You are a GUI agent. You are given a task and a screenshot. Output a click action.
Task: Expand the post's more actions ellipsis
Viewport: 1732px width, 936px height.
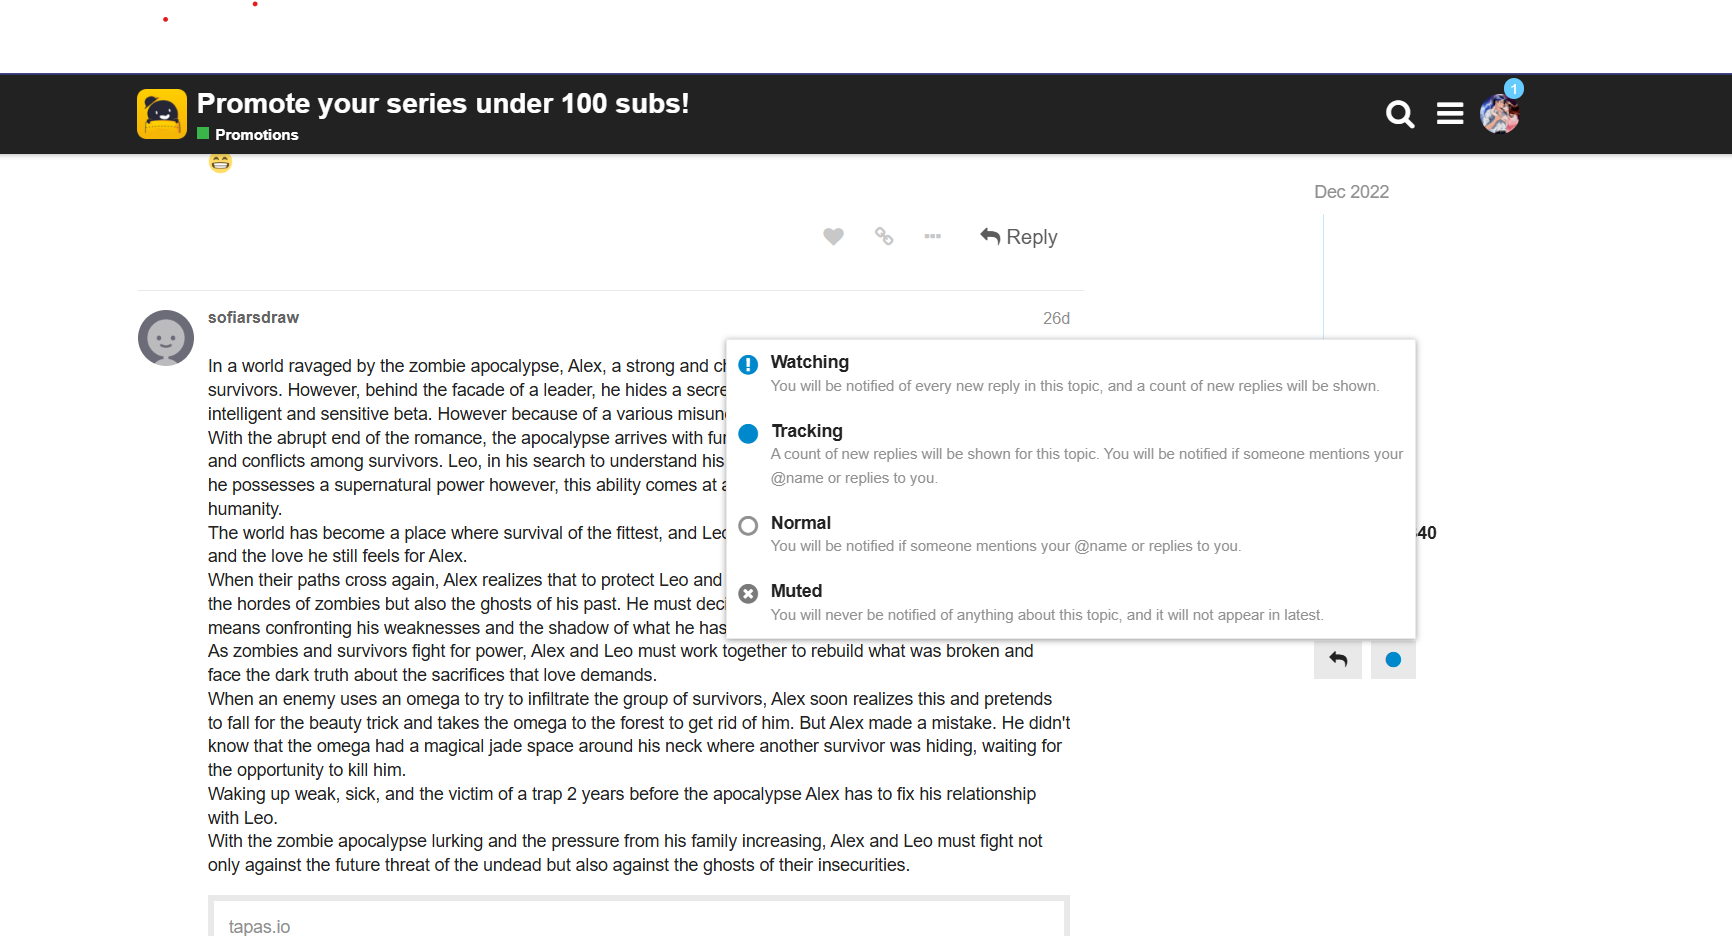point(933,237)
